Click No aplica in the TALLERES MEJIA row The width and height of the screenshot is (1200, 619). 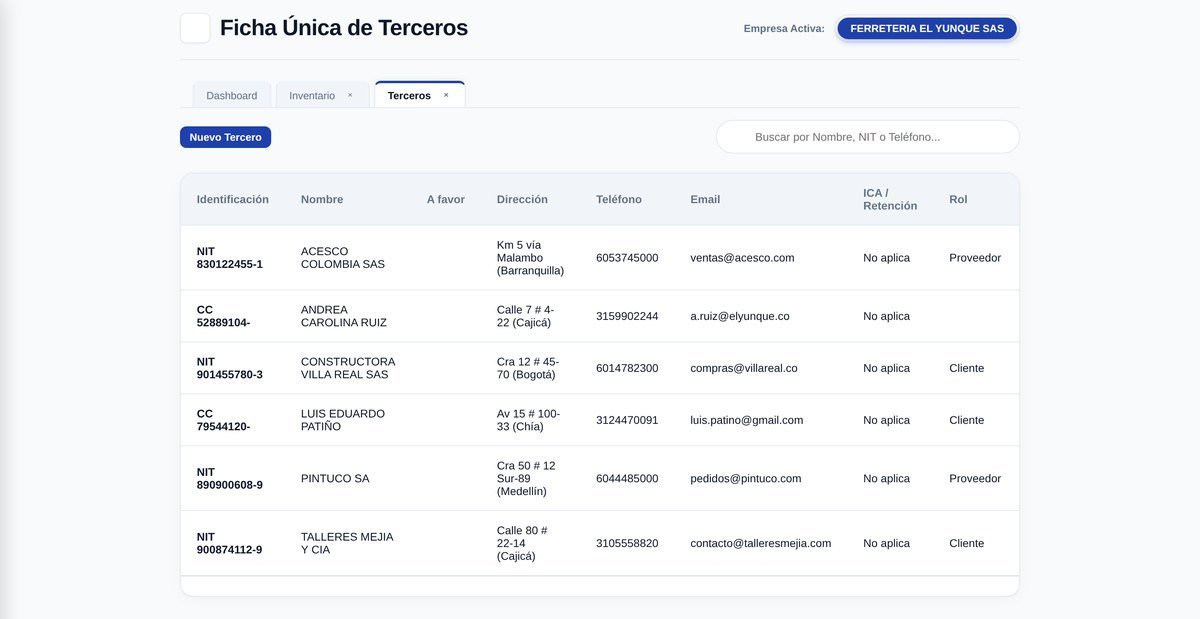click(x=887, y=543)
